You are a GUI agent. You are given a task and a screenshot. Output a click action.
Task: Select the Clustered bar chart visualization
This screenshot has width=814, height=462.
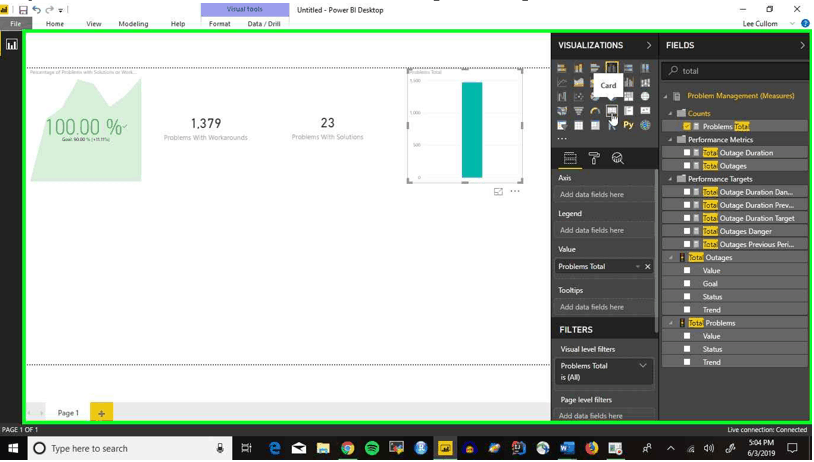tap(595, 67)
